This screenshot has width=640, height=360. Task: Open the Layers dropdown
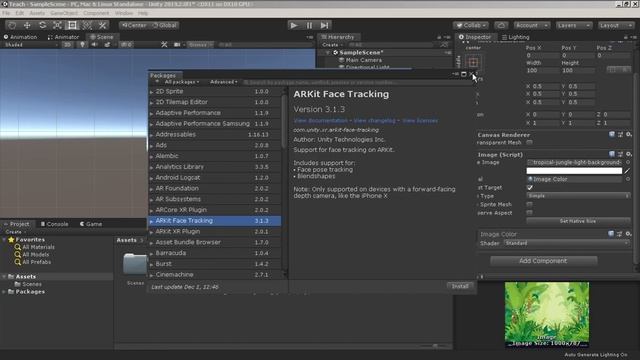[x=573, y=25]
